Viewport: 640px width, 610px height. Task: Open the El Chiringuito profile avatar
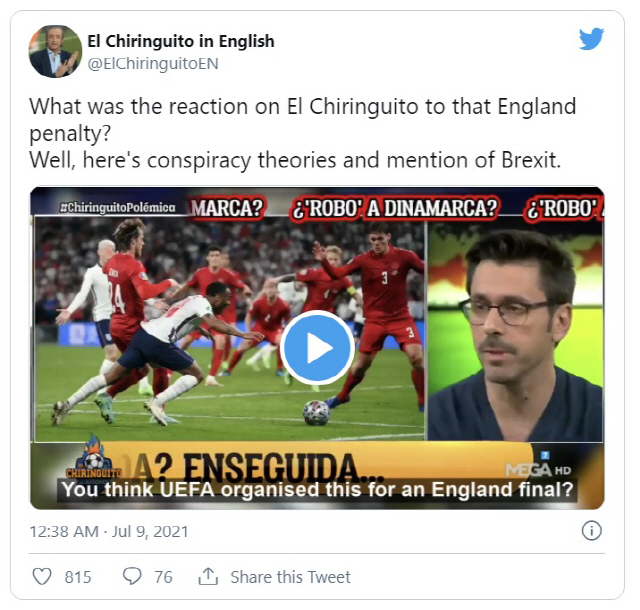click(55, 51)
